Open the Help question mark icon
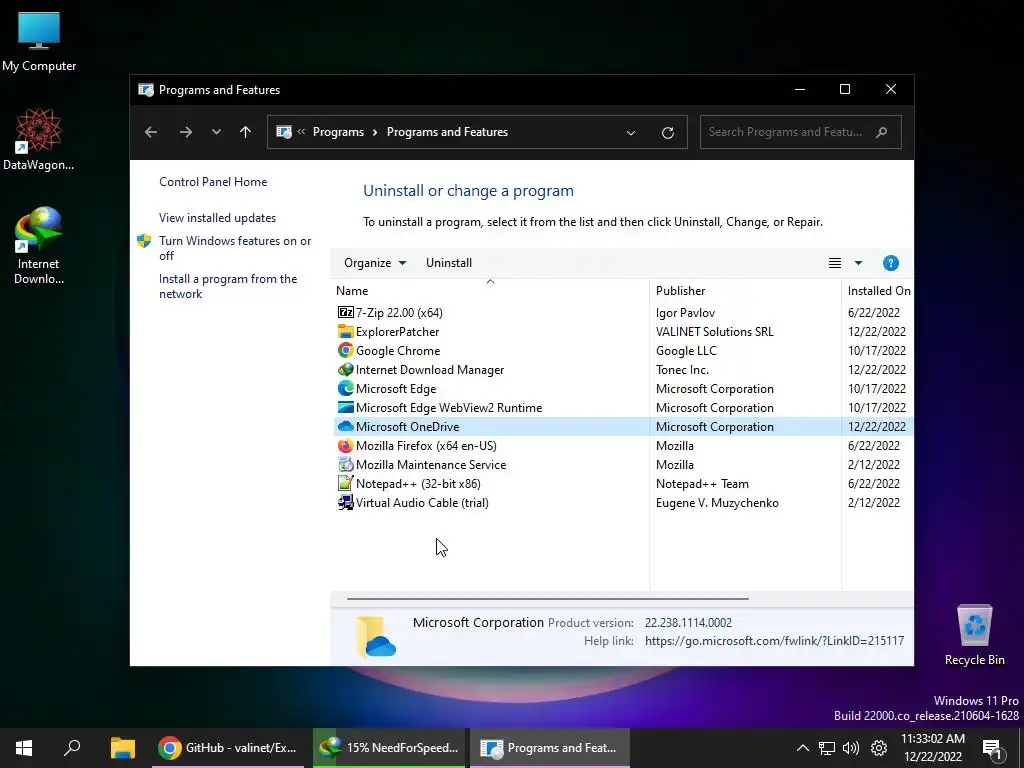1024x768 pixels. coord(890,263)
